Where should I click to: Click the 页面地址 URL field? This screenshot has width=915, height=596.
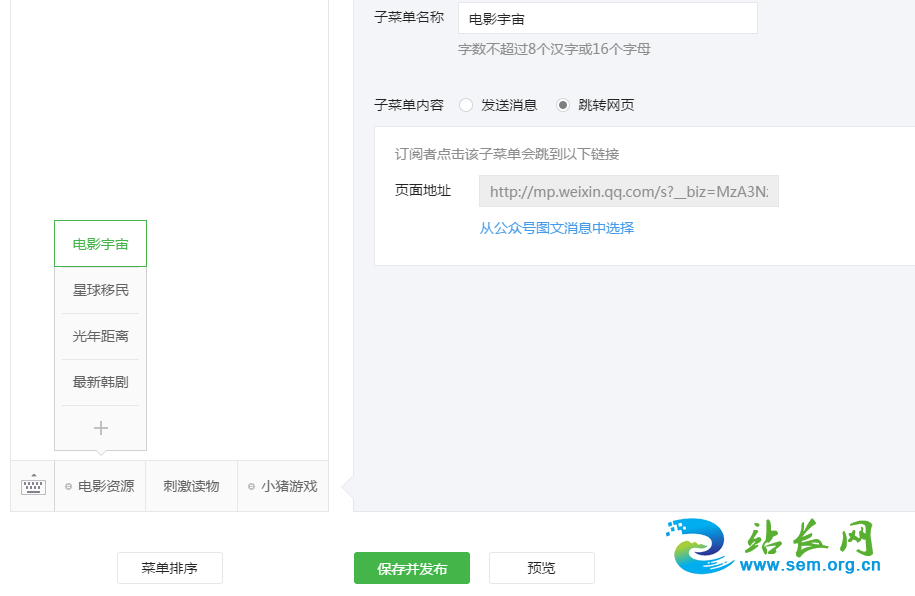point(628,191)
